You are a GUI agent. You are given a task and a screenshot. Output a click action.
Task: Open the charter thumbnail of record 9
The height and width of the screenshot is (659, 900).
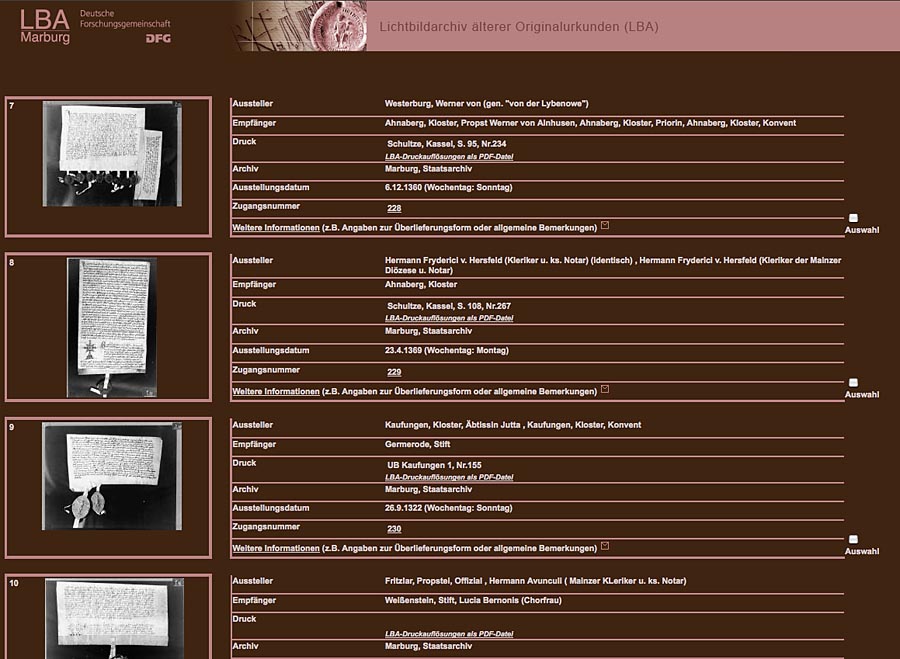[112, 476]
